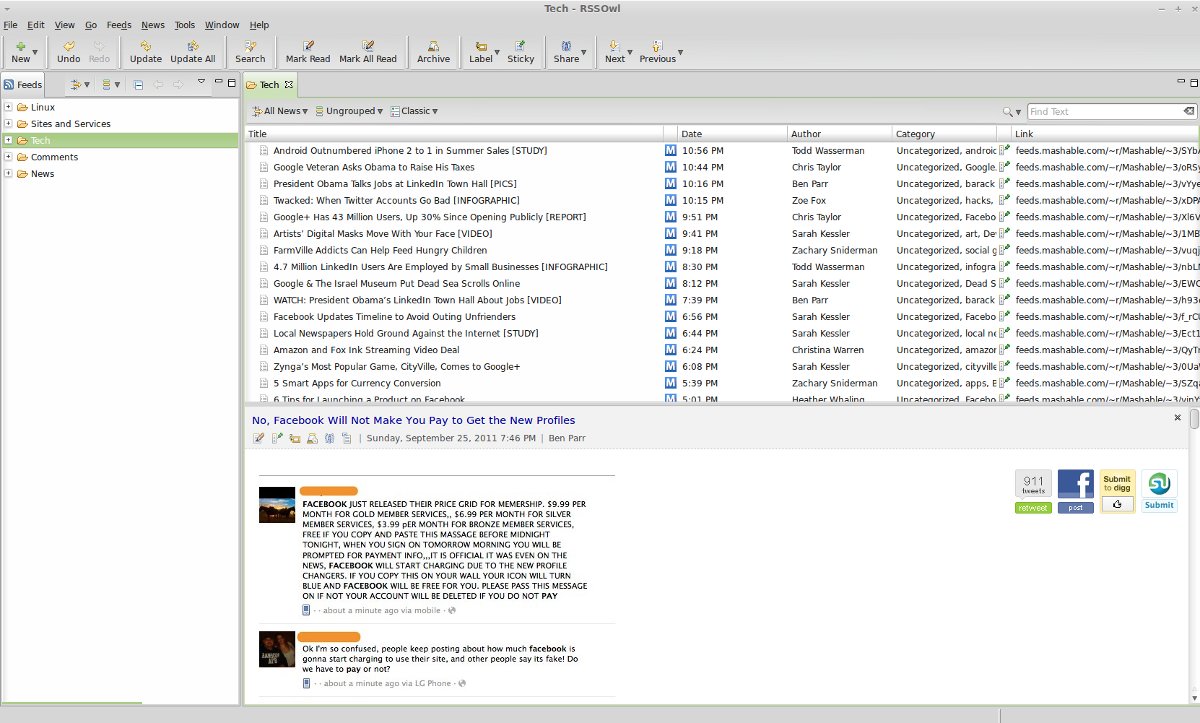Screen dimensions: 1200x723
Task: Sort by the Title column header
Action: coord(455,133)
